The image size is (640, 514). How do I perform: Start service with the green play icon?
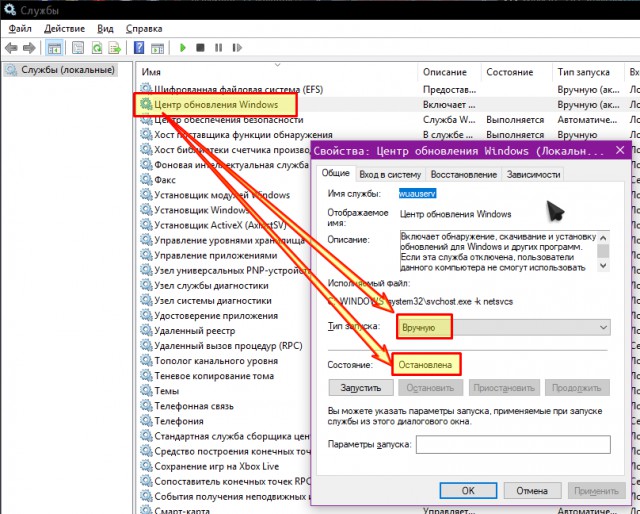183,48
